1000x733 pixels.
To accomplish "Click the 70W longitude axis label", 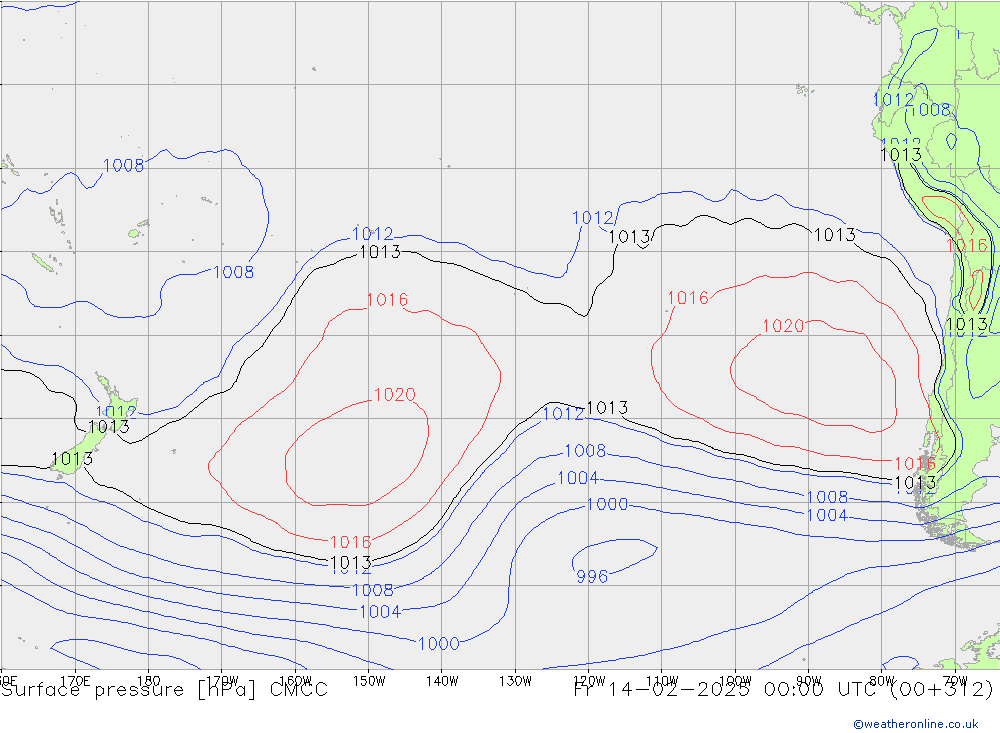I will coord(955,681).
